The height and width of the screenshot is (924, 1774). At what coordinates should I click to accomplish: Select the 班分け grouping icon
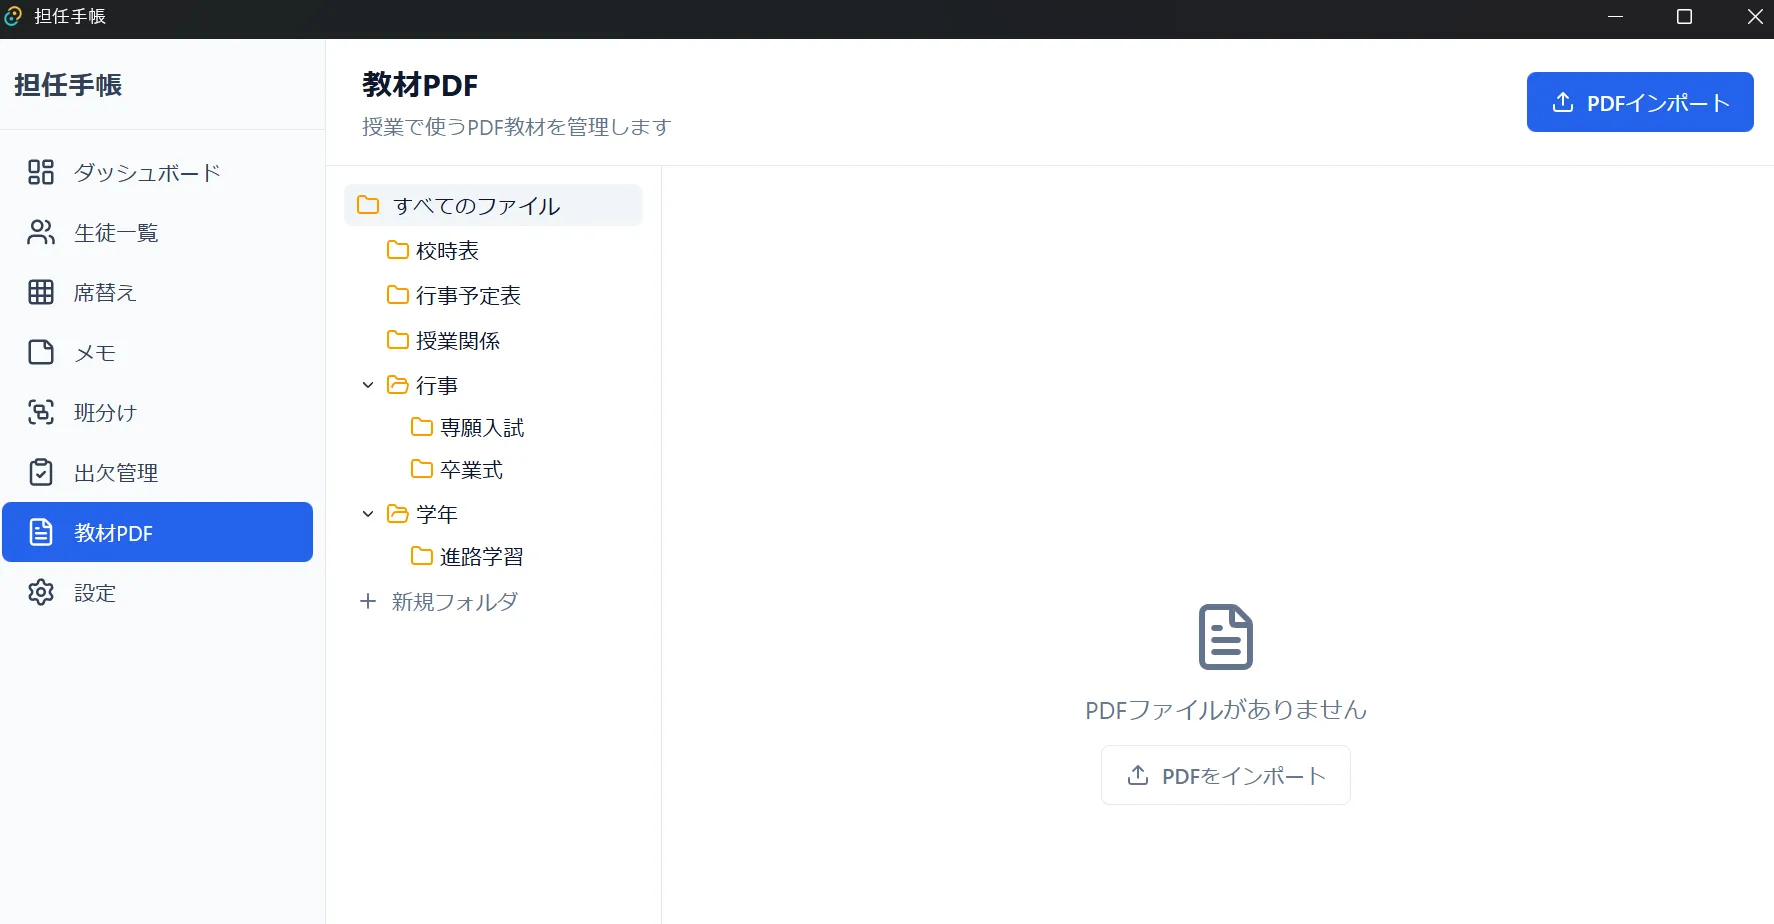[x=40, y=412]
